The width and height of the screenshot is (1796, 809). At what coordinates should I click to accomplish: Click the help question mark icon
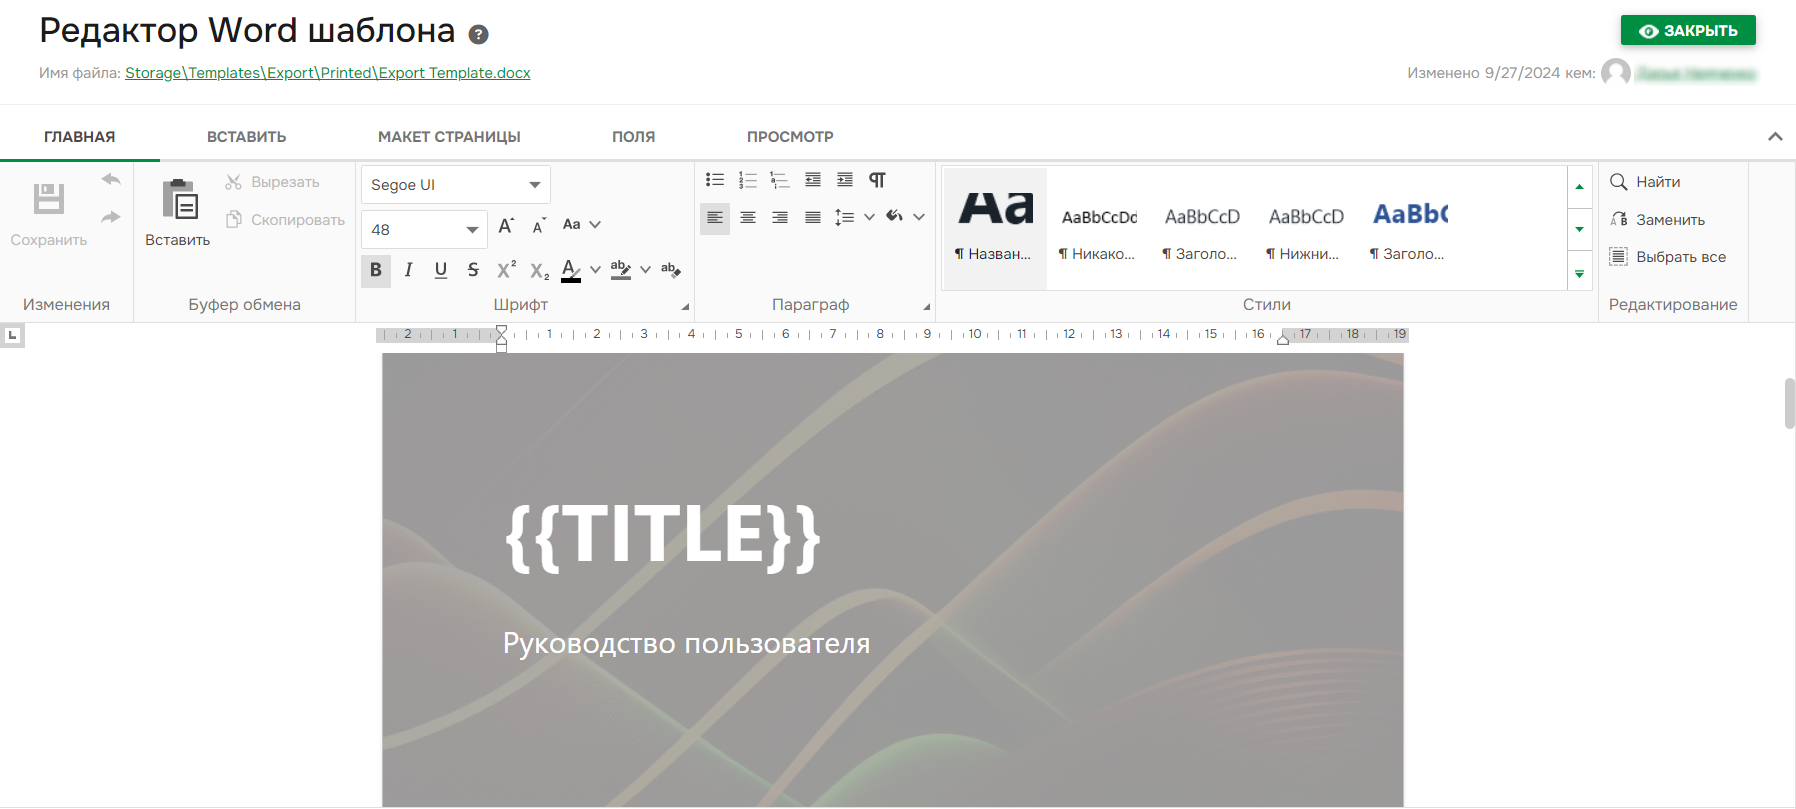479,35
